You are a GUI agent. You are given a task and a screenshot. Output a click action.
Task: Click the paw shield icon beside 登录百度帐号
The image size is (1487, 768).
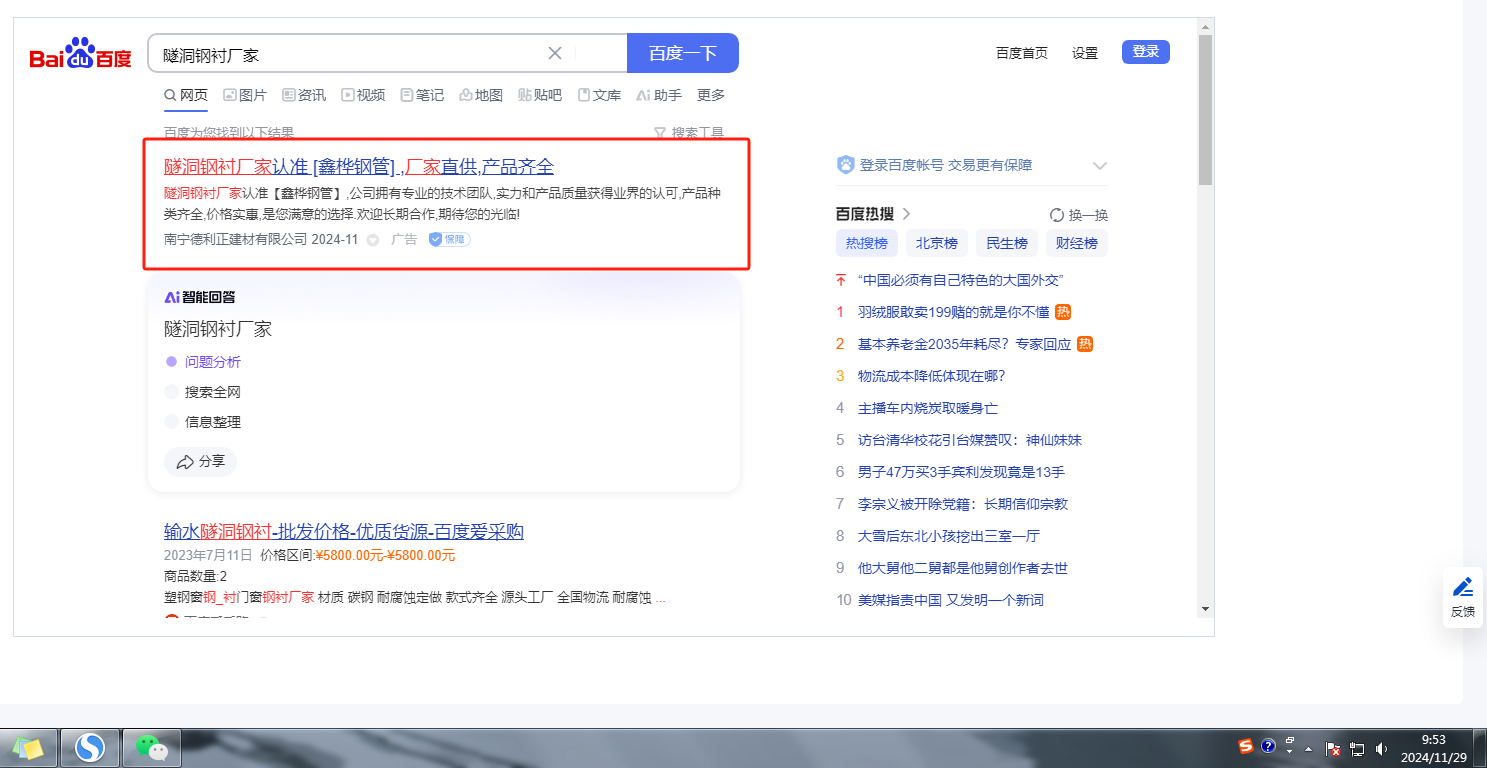(845, 165)
